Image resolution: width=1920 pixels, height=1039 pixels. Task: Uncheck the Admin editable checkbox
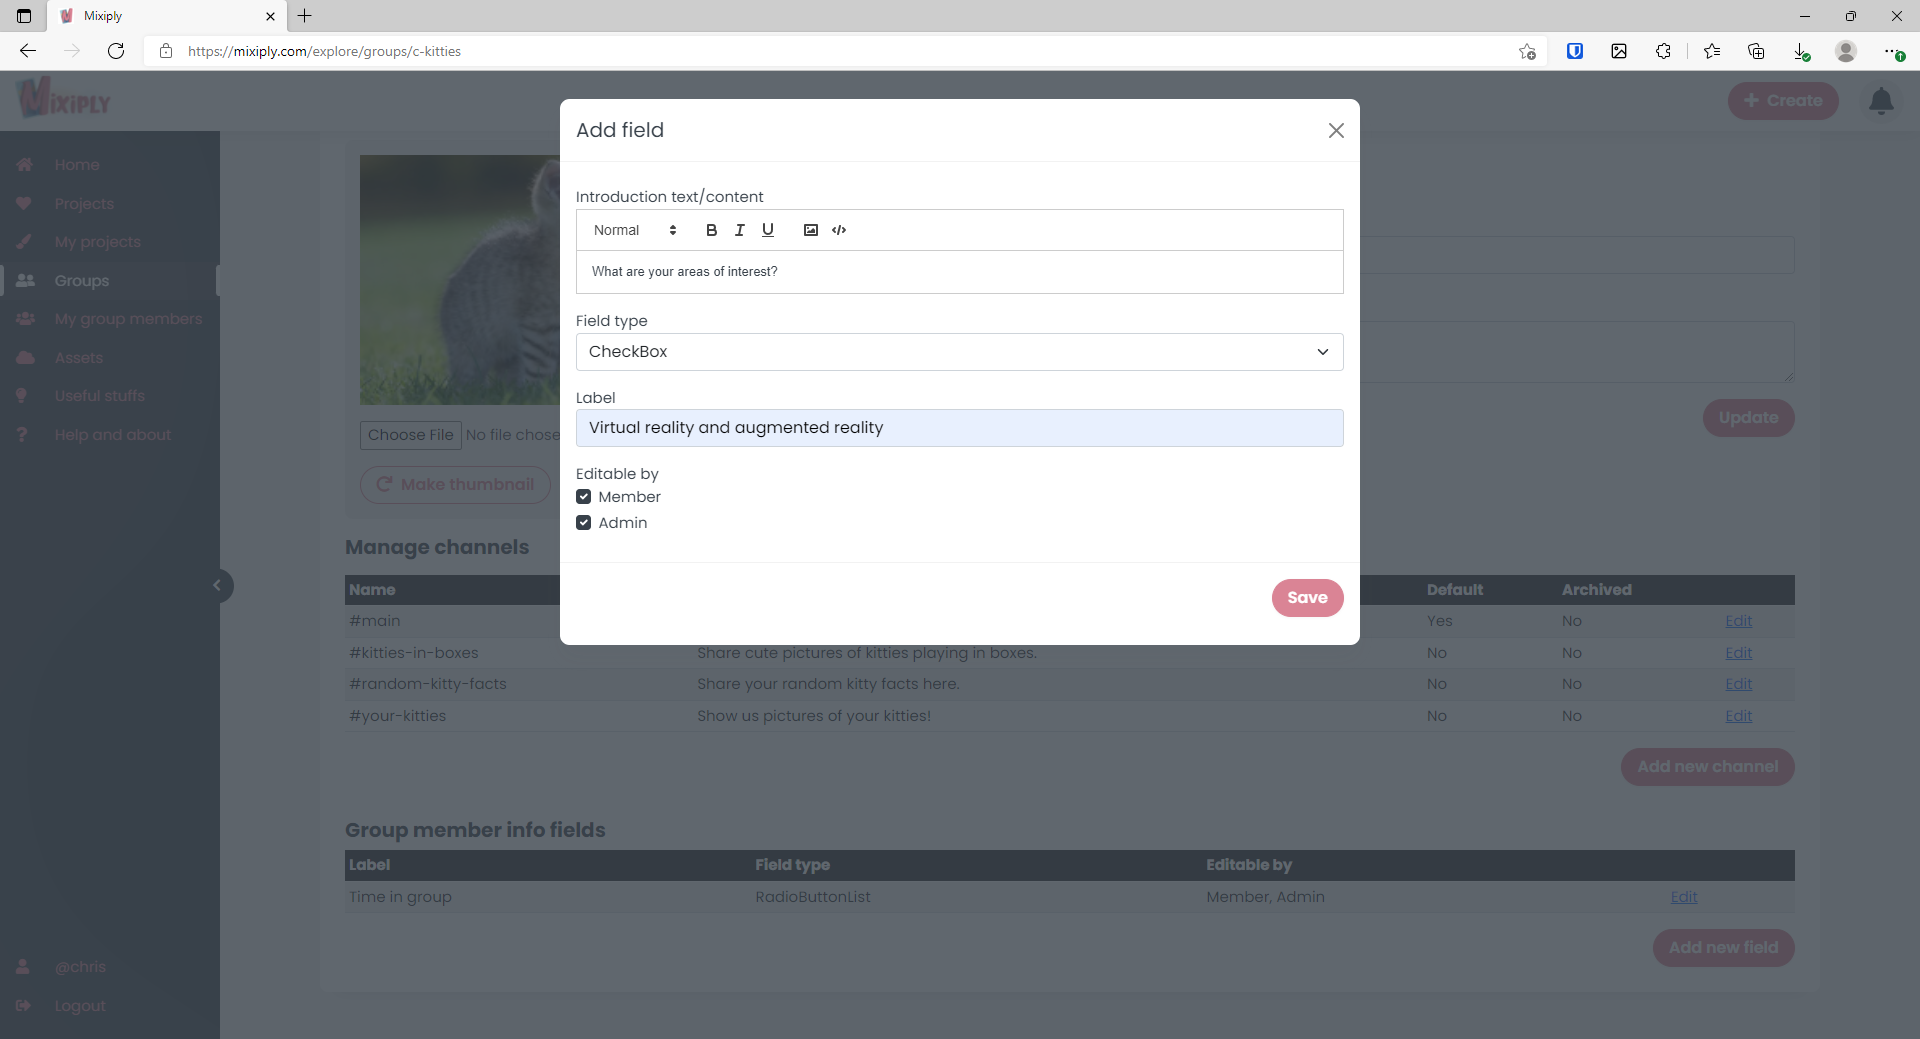(584, 523)
